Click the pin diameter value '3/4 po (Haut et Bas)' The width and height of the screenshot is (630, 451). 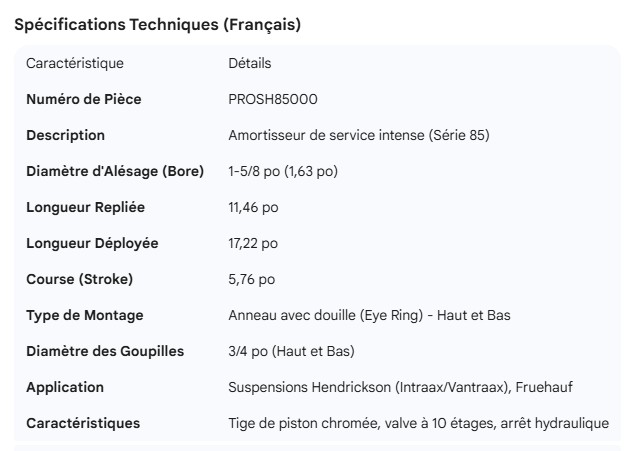point(291,351)
